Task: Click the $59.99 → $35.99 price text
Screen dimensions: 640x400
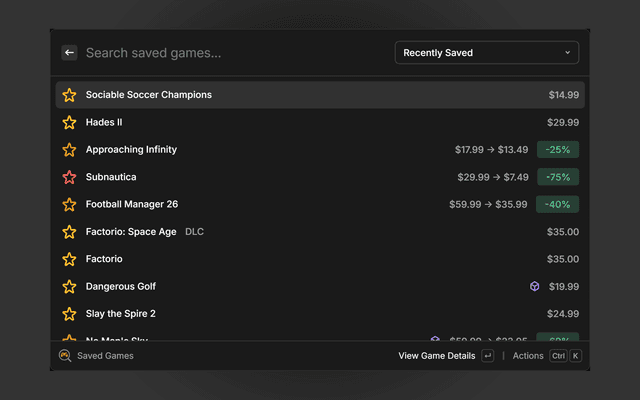Action: (488, 204)
